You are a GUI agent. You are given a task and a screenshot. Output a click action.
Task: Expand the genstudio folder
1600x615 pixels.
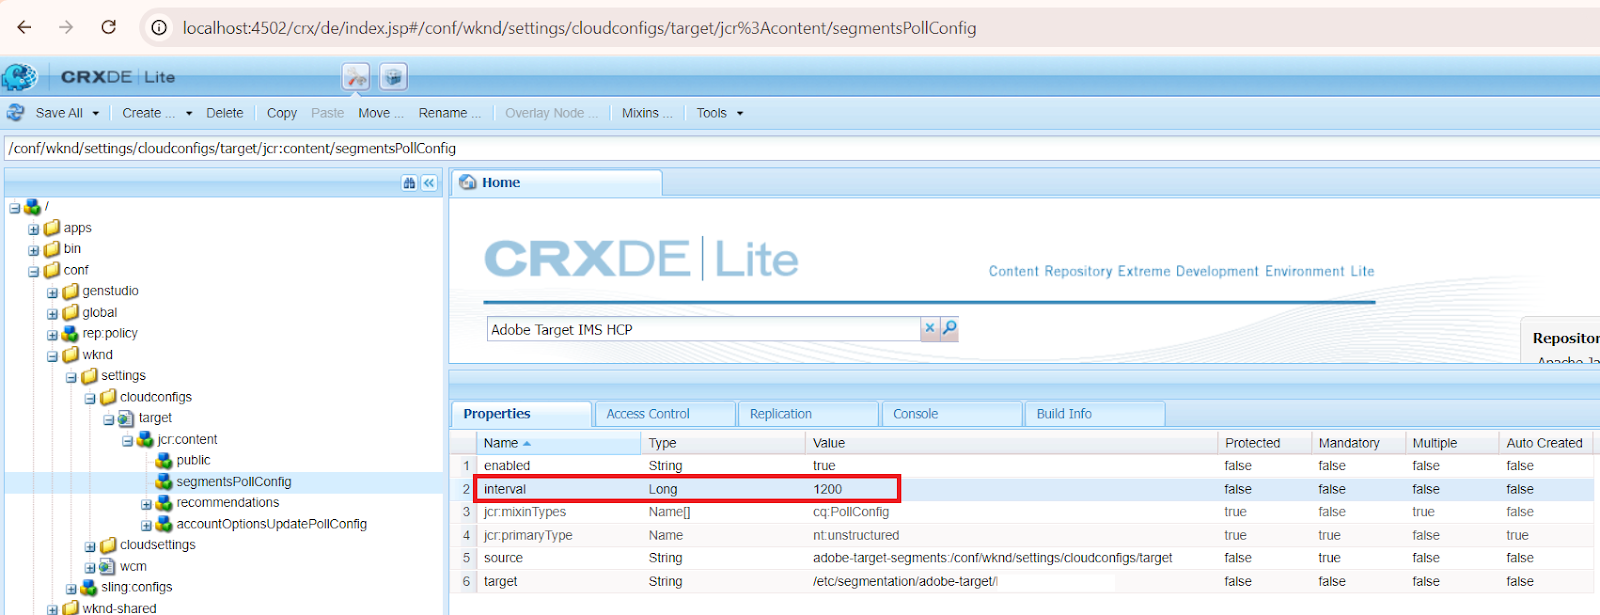[x=52, y=292]
